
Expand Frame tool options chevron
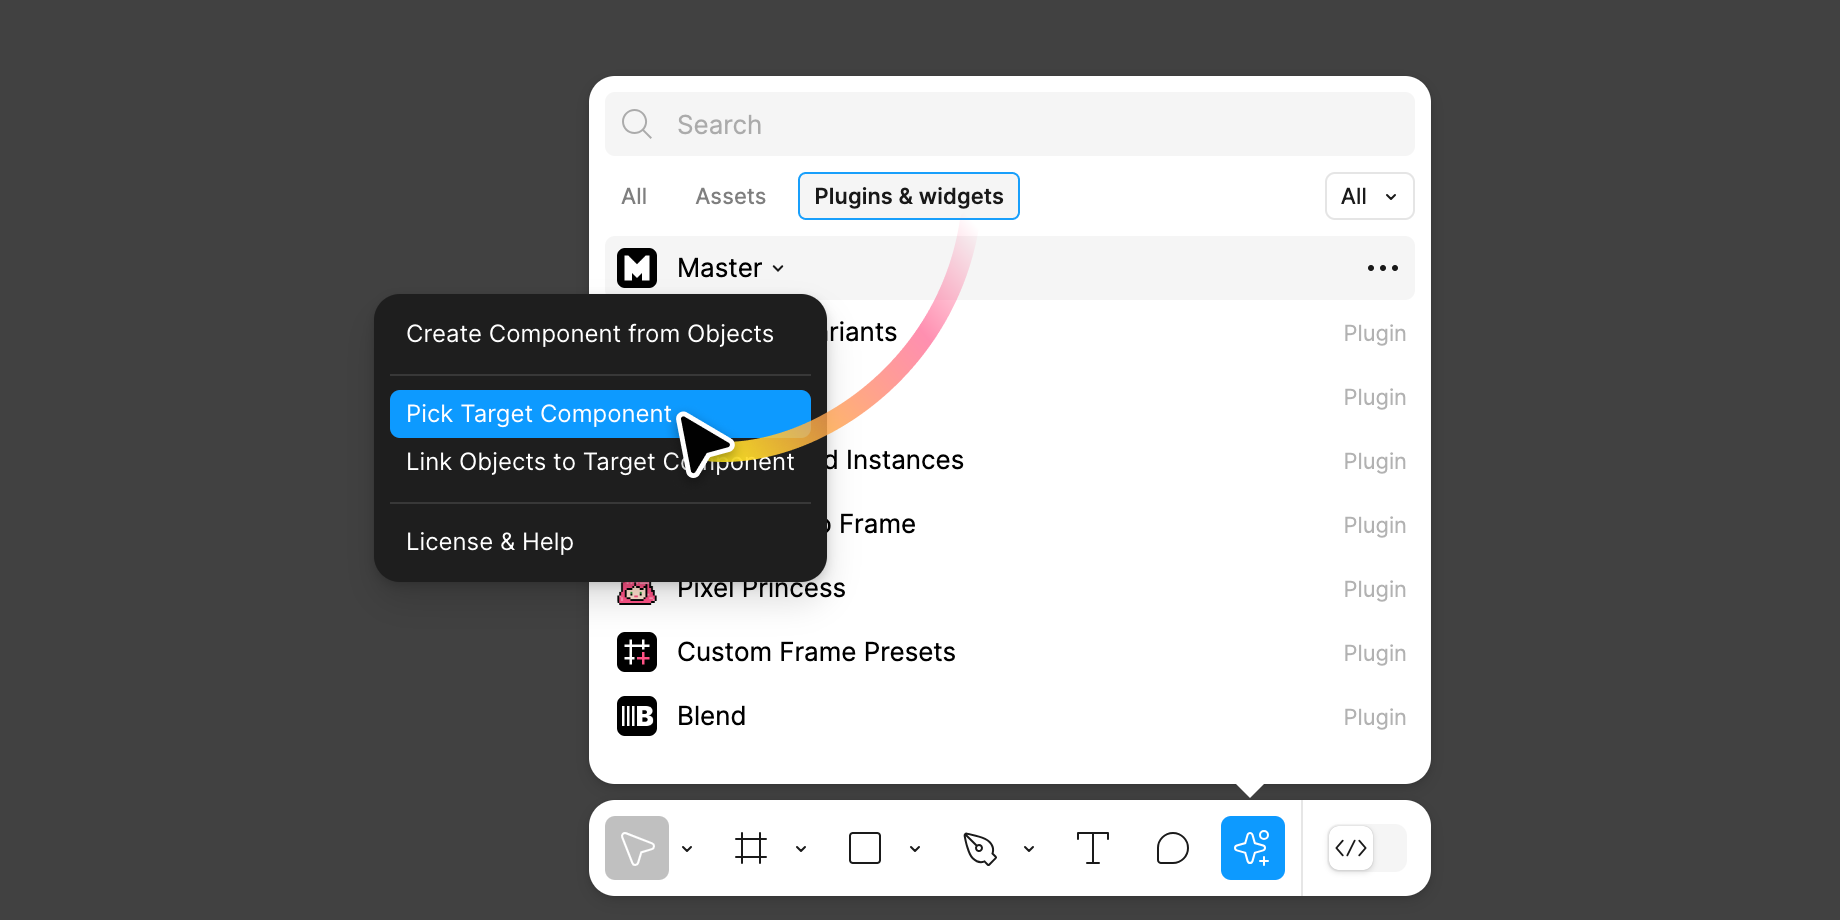tap(801, 849)
